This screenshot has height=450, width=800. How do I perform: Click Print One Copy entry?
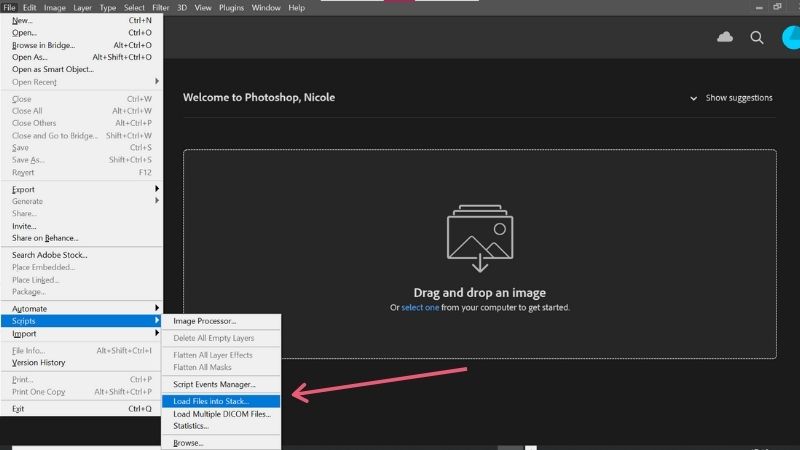[x=82, y=392]
